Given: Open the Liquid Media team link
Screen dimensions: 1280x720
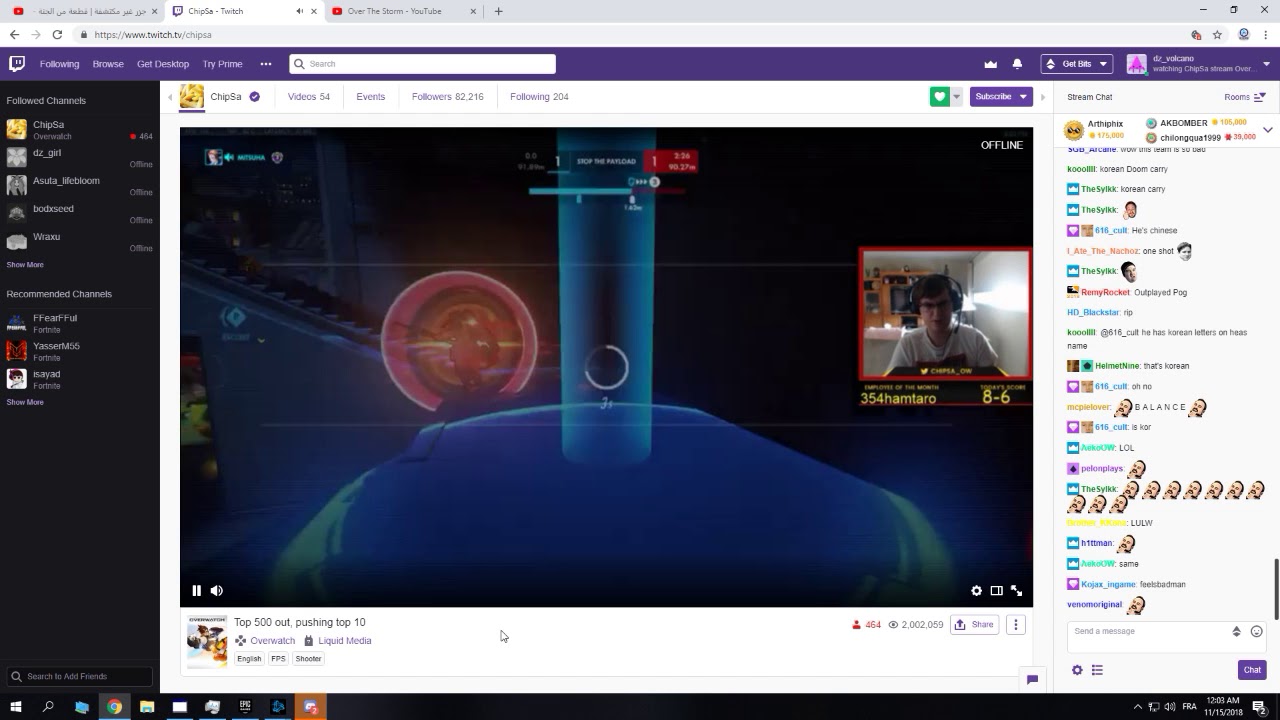Looking at the screenshot, I should click(x=344, y=641).
